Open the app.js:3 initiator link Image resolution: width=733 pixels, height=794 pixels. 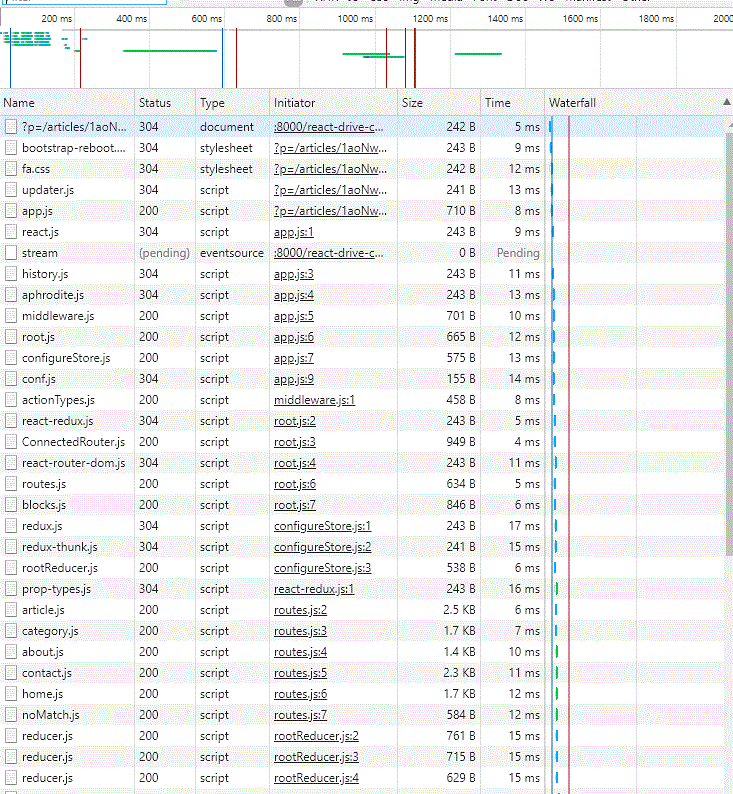tap(294, 274)
